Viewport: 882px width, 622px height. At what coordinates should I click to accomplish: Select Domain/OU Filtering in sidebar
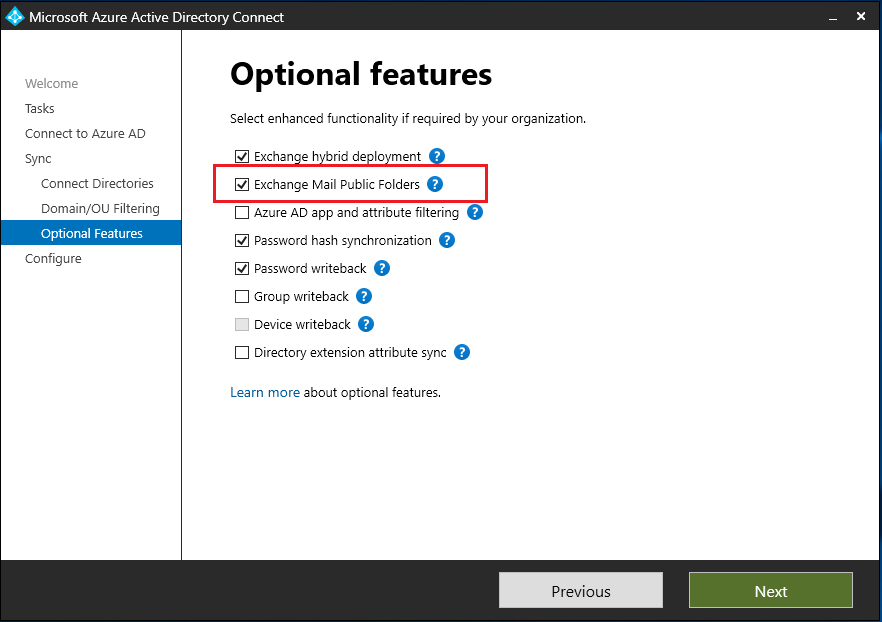click(100, 208)
